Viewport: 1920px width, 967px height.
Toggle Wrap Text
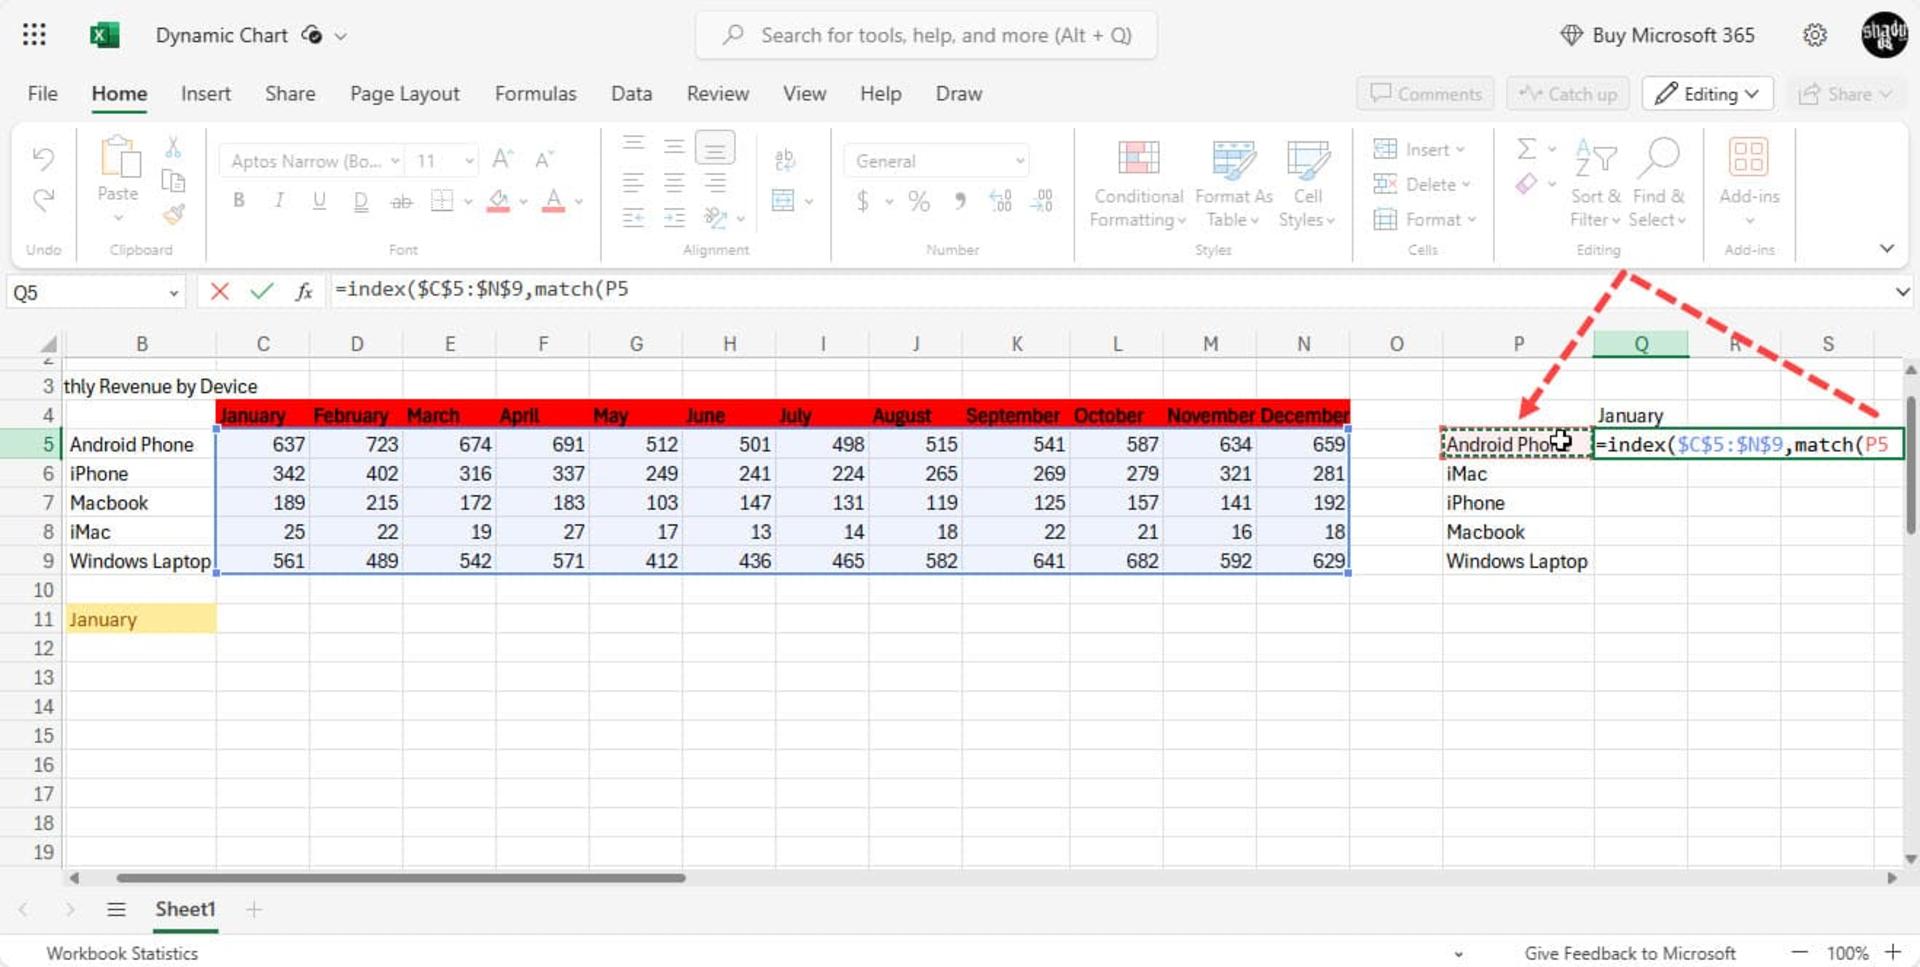click(x=785, y=159)
